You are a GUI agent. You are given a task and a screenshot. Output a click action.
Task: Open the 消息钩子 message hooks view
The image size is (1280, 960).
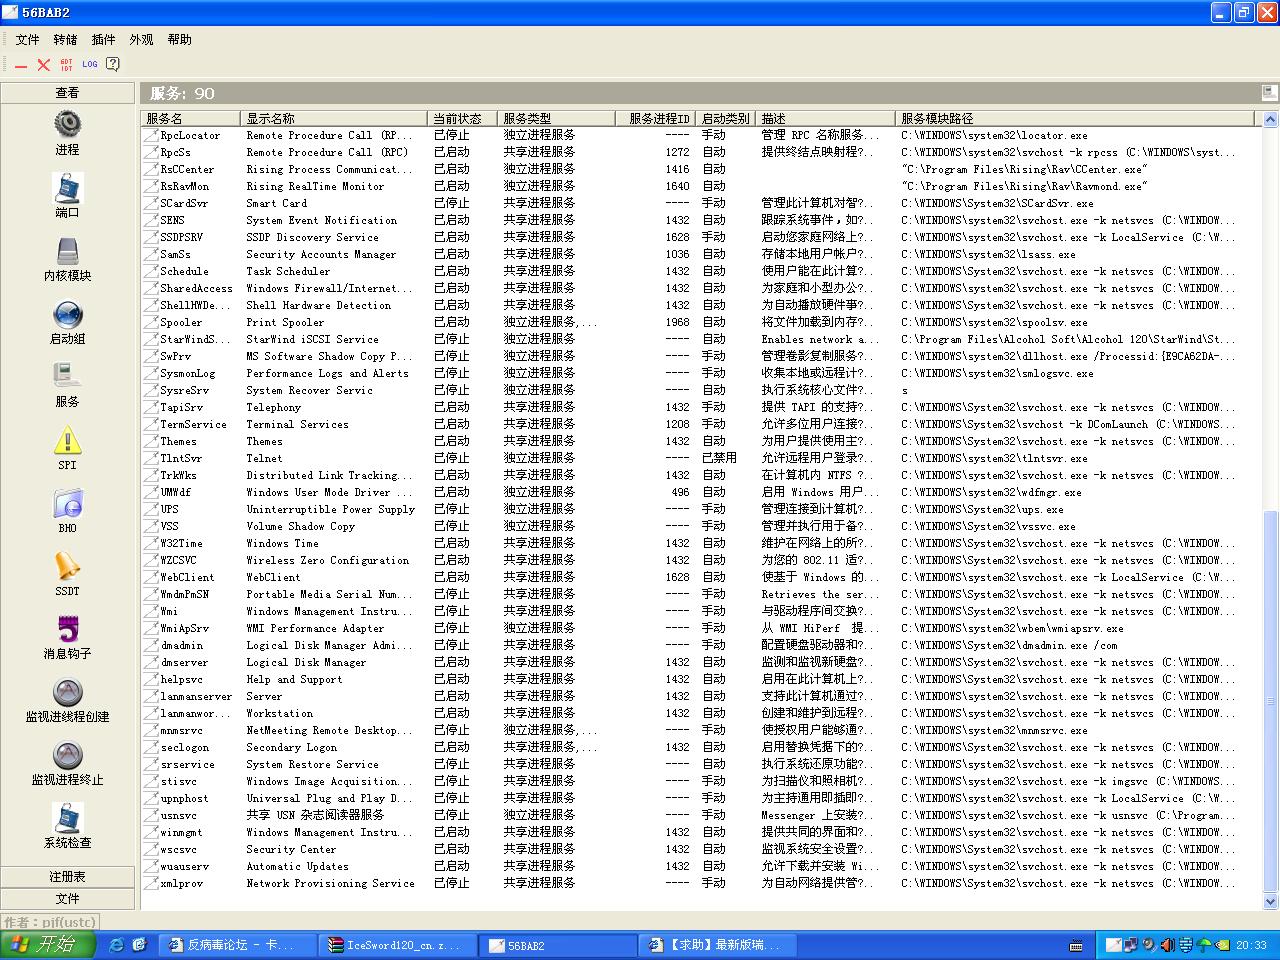(x=67, y=636)
